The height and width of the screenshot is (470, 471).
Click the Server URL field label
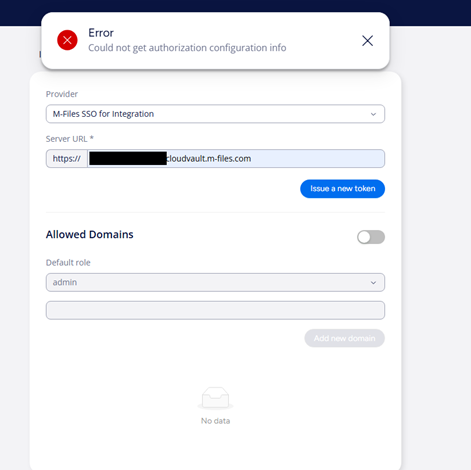click(70, 139)
